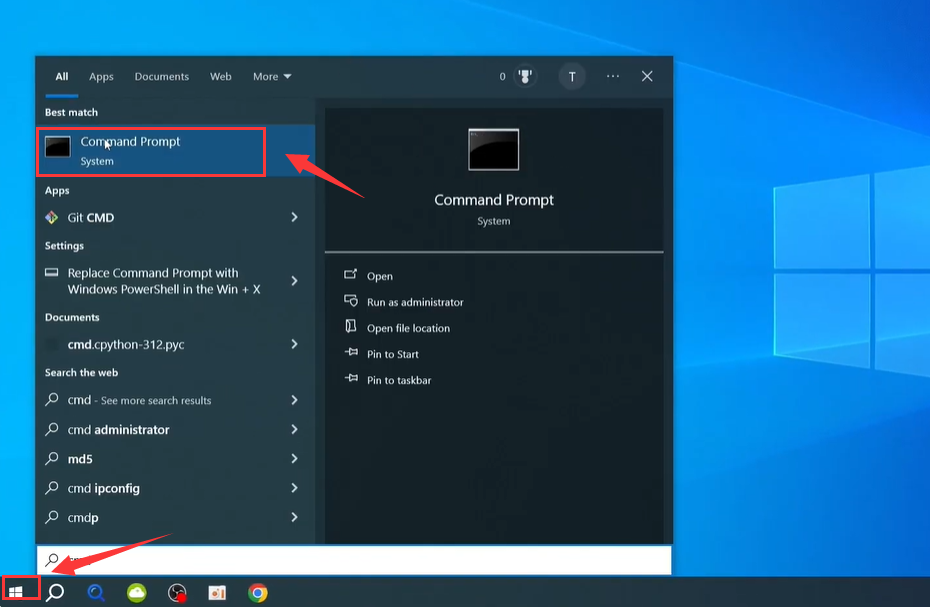The image size is (930, 607).
Task: Expand the cmd.cpython-312.pyc chevron
Action: tap(294, 344)
